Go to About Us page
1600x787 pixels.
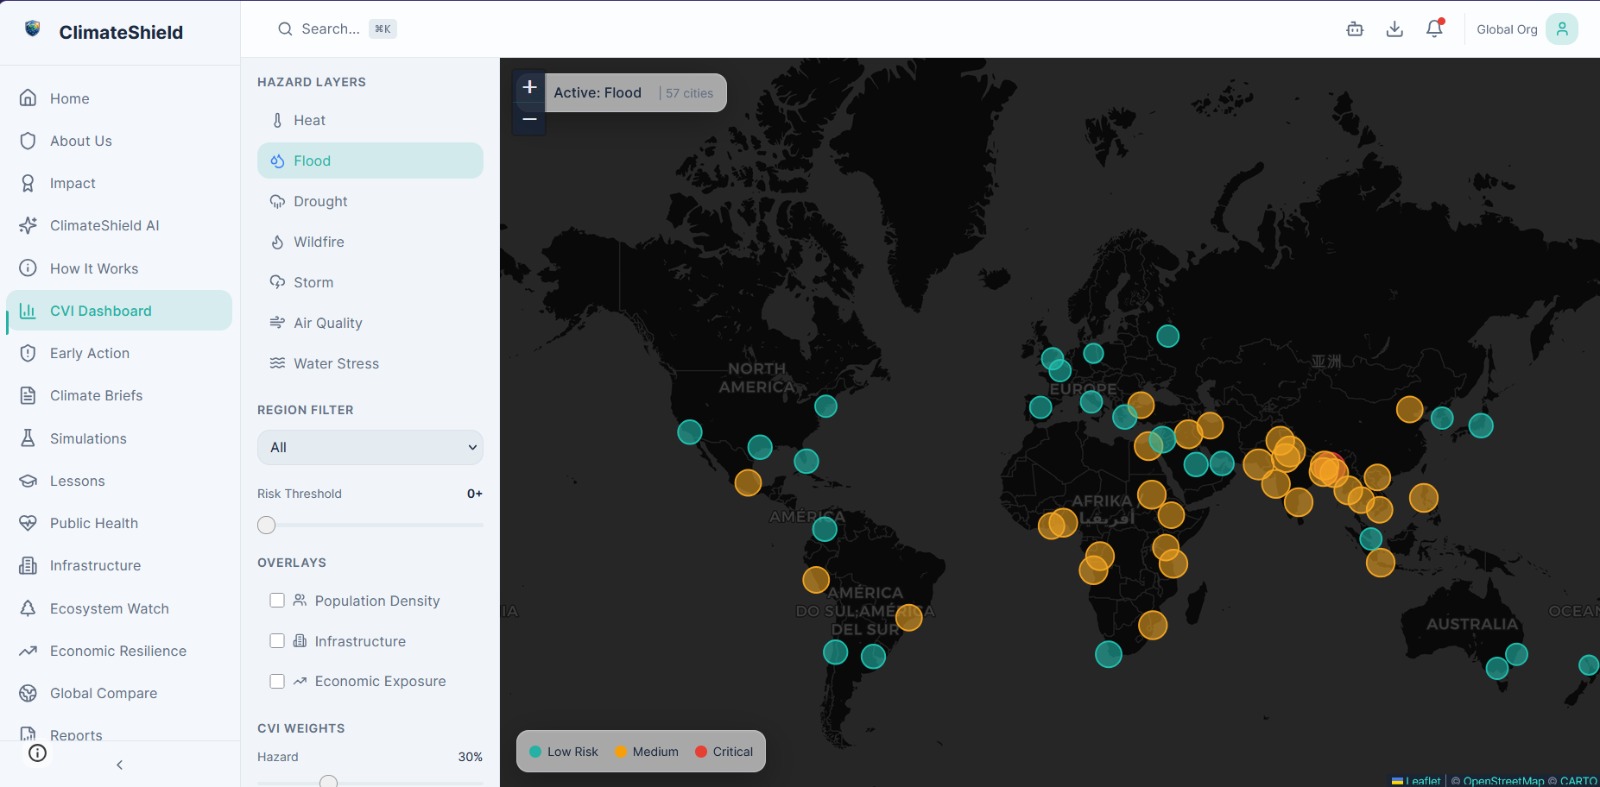pos(119,141)
